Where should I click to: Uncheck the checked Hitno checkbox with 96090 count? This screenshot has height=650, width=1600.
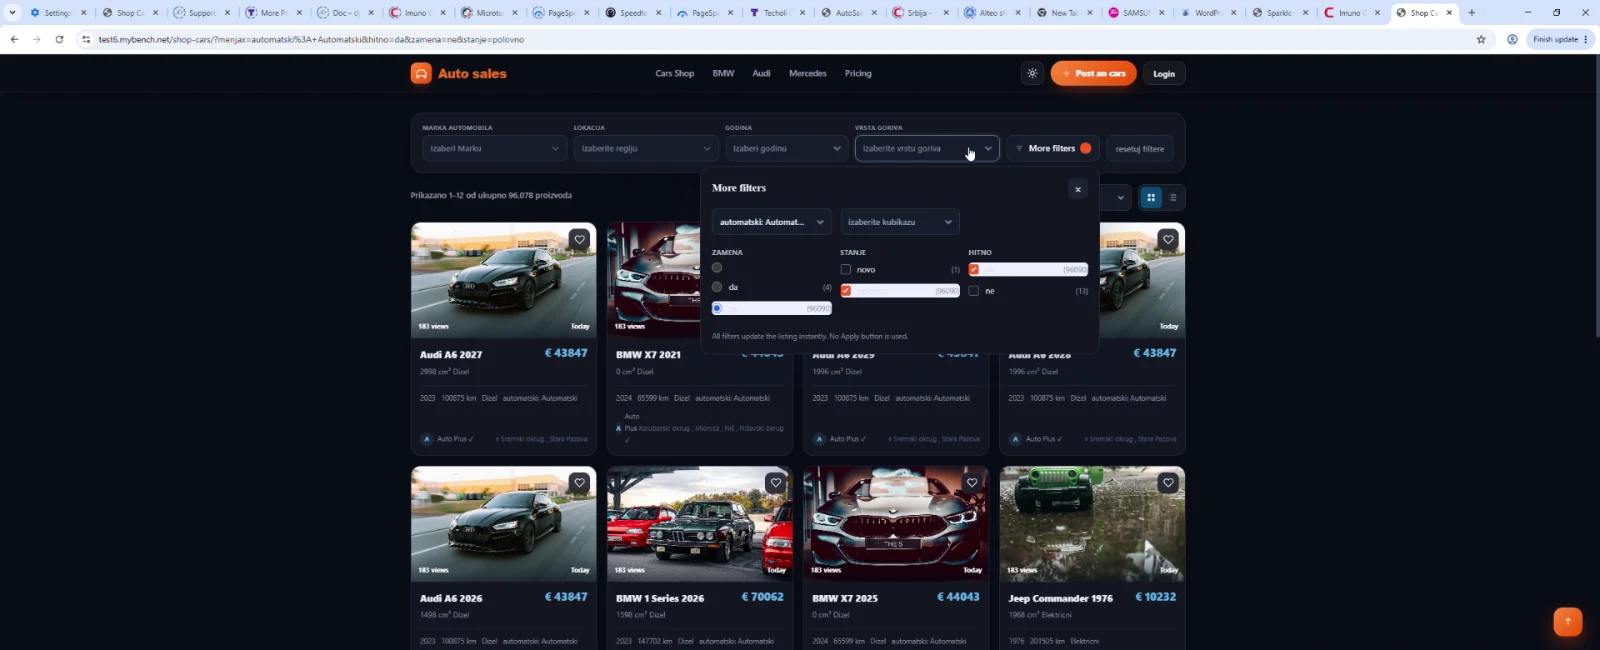click(974, 270)
